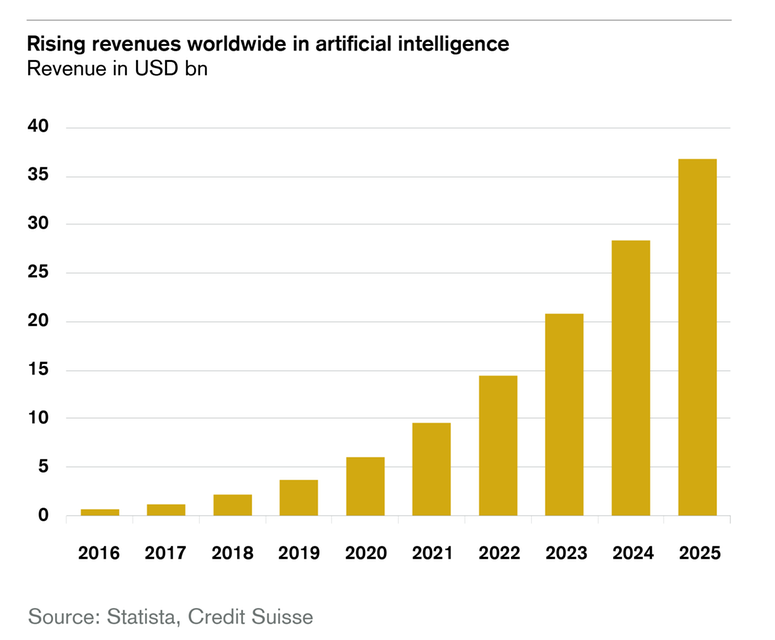The height and width of the screenshot is (640, 775).
Task: Click the 2025 revenue bar
Action: [697, 337]
